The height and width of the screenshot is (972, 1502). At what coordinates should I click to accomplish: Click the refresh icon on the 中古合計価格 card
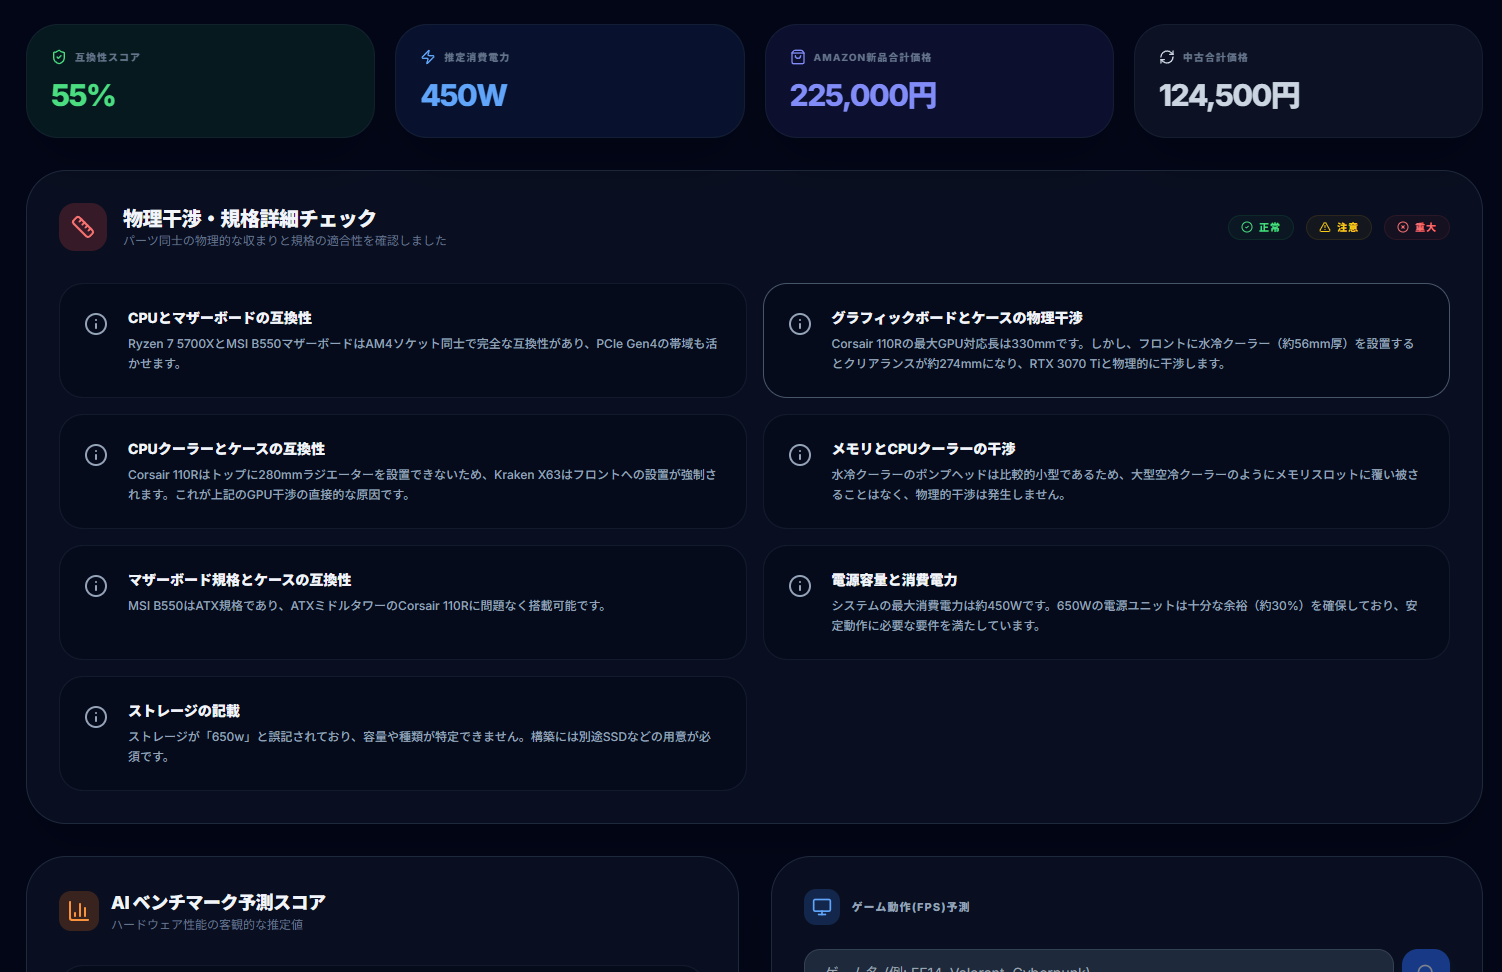tap(1166, 57)
